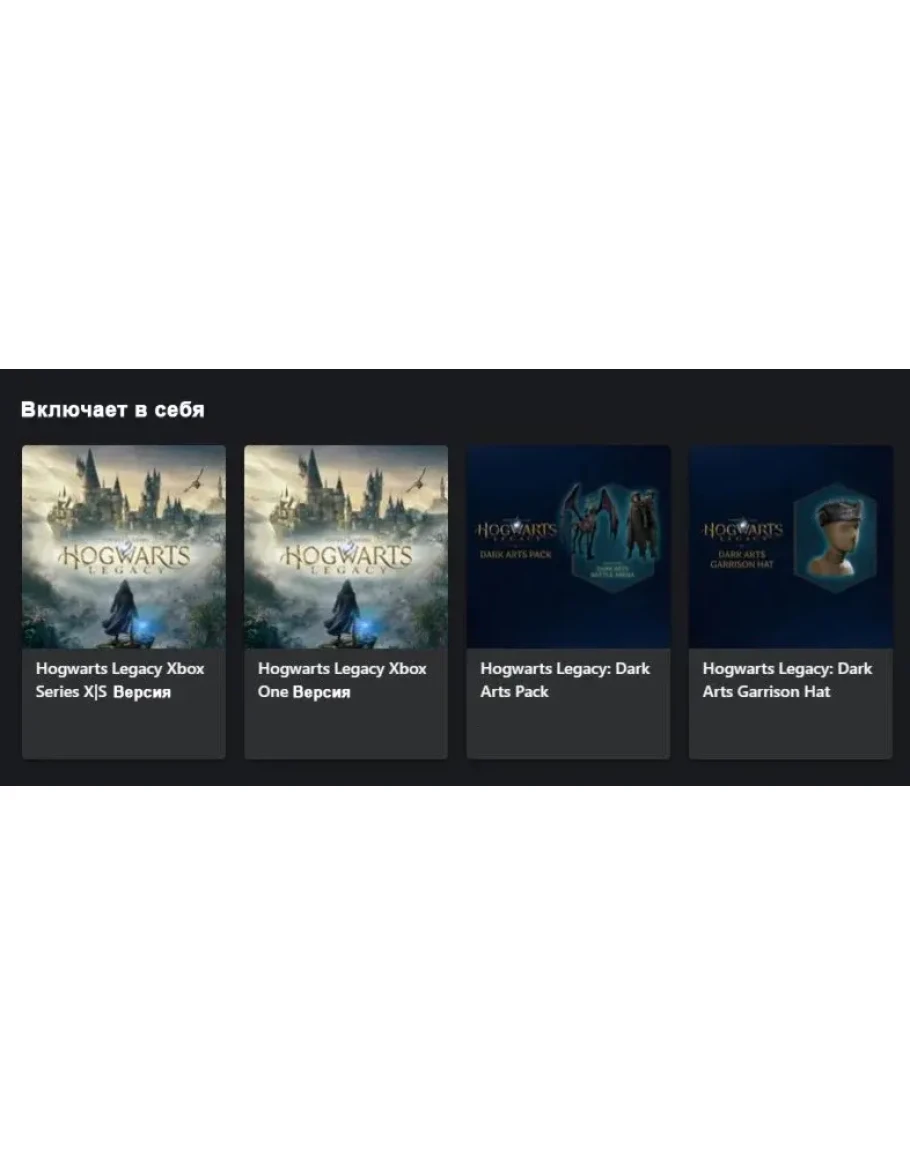This screenshot has height=1155, width=910.
Task: Click Hogwarts Legacy logo on Series X|S cover
Action: (124, 558)
